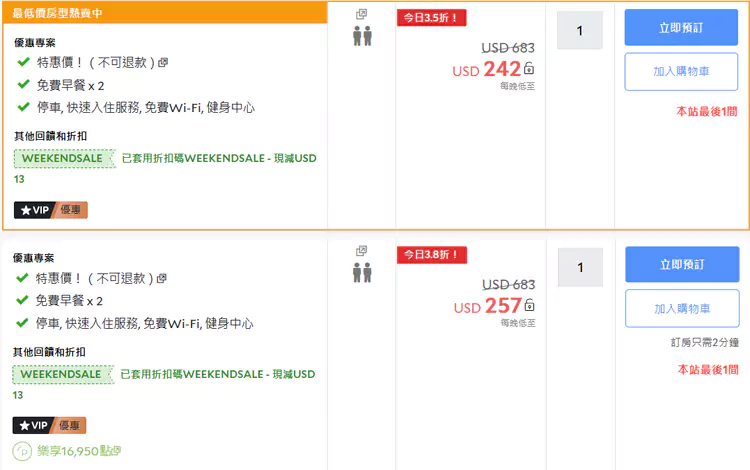Click the two-person occupancy icon in first offer
This screenshot has height=470, width=750.
click(363, 36)
